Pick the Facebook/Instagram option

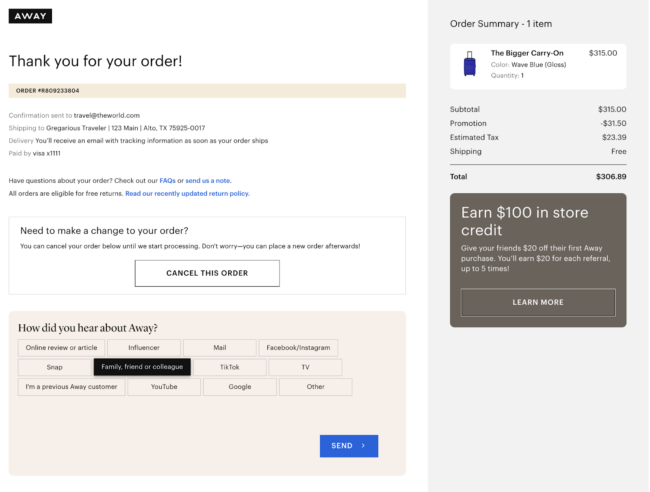298,348
